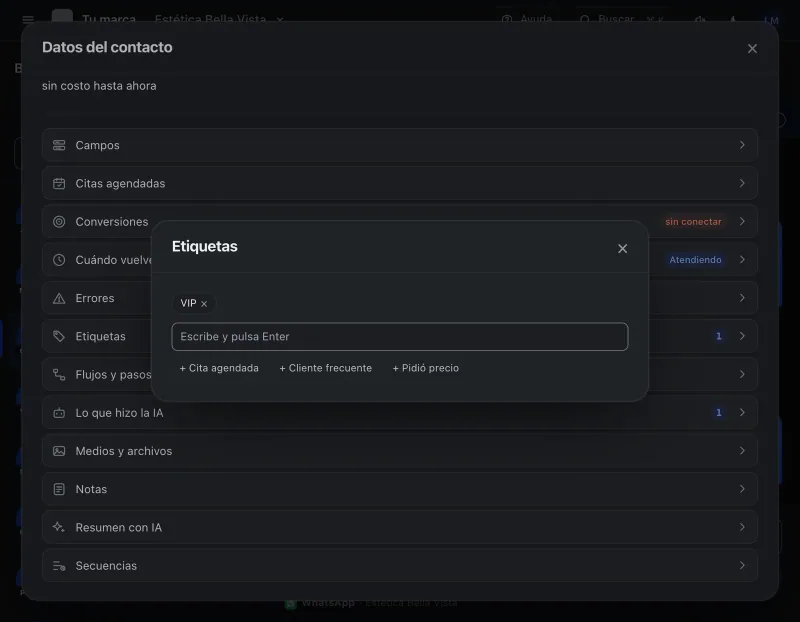This screenshot has height=622, width=800.
Task: Open the Campos section label
Action: tap(97, 145)
